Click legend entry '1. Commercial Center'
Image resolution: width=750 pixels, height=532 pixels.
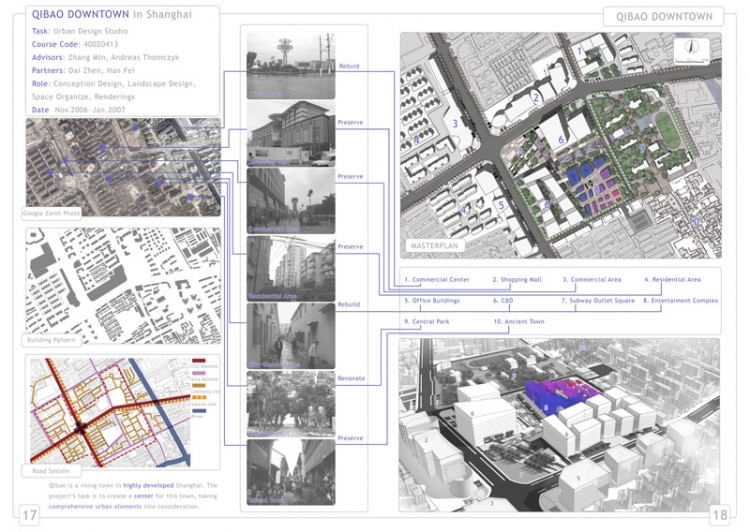(x=437, y=279)
